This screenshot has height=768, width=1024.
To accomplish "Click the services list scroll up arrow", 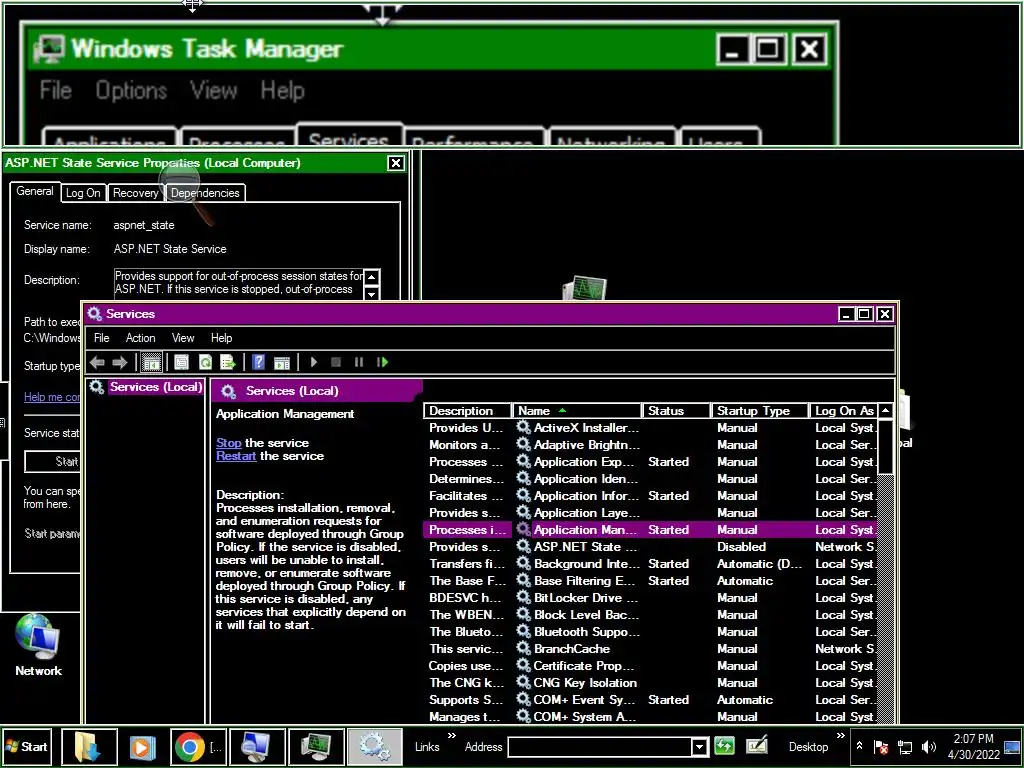I will (886, 411).
